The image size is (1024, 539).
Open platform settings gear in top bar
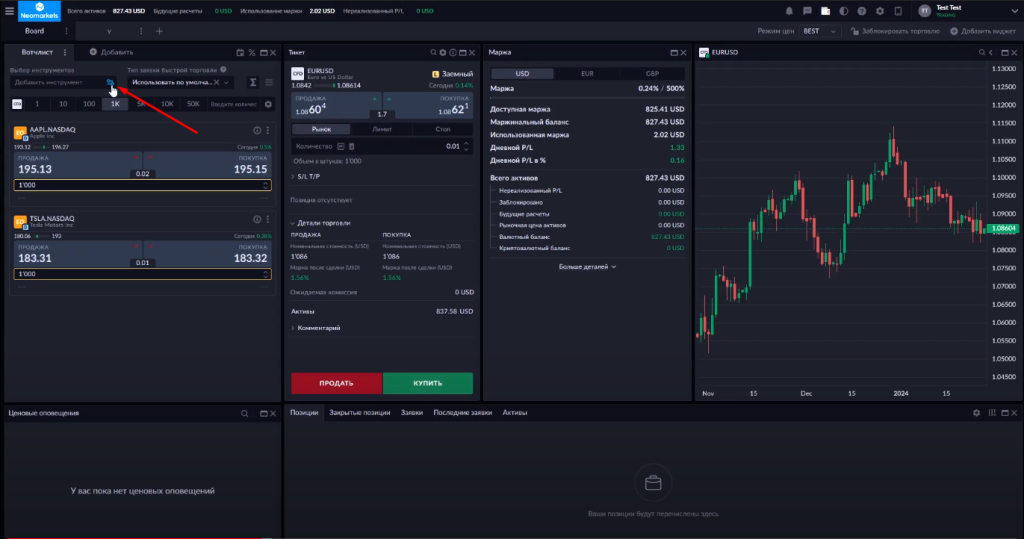coord(880,11)
